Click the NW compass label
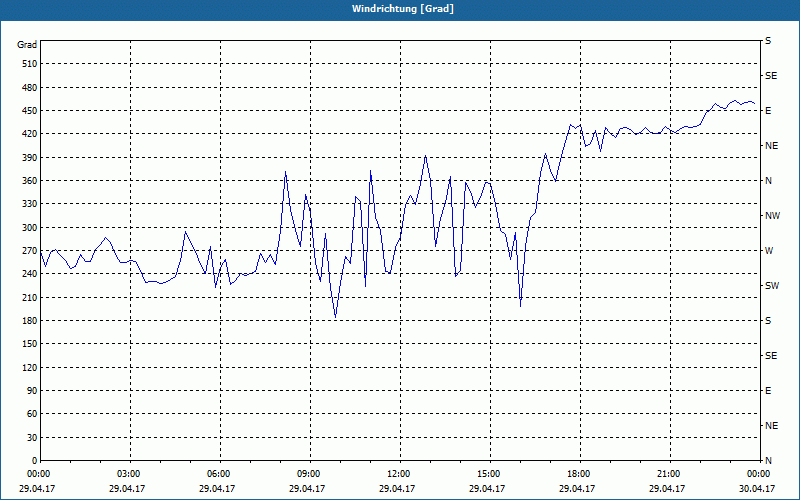This screenshot has height=500, width=800. click(x=772, y=216)
